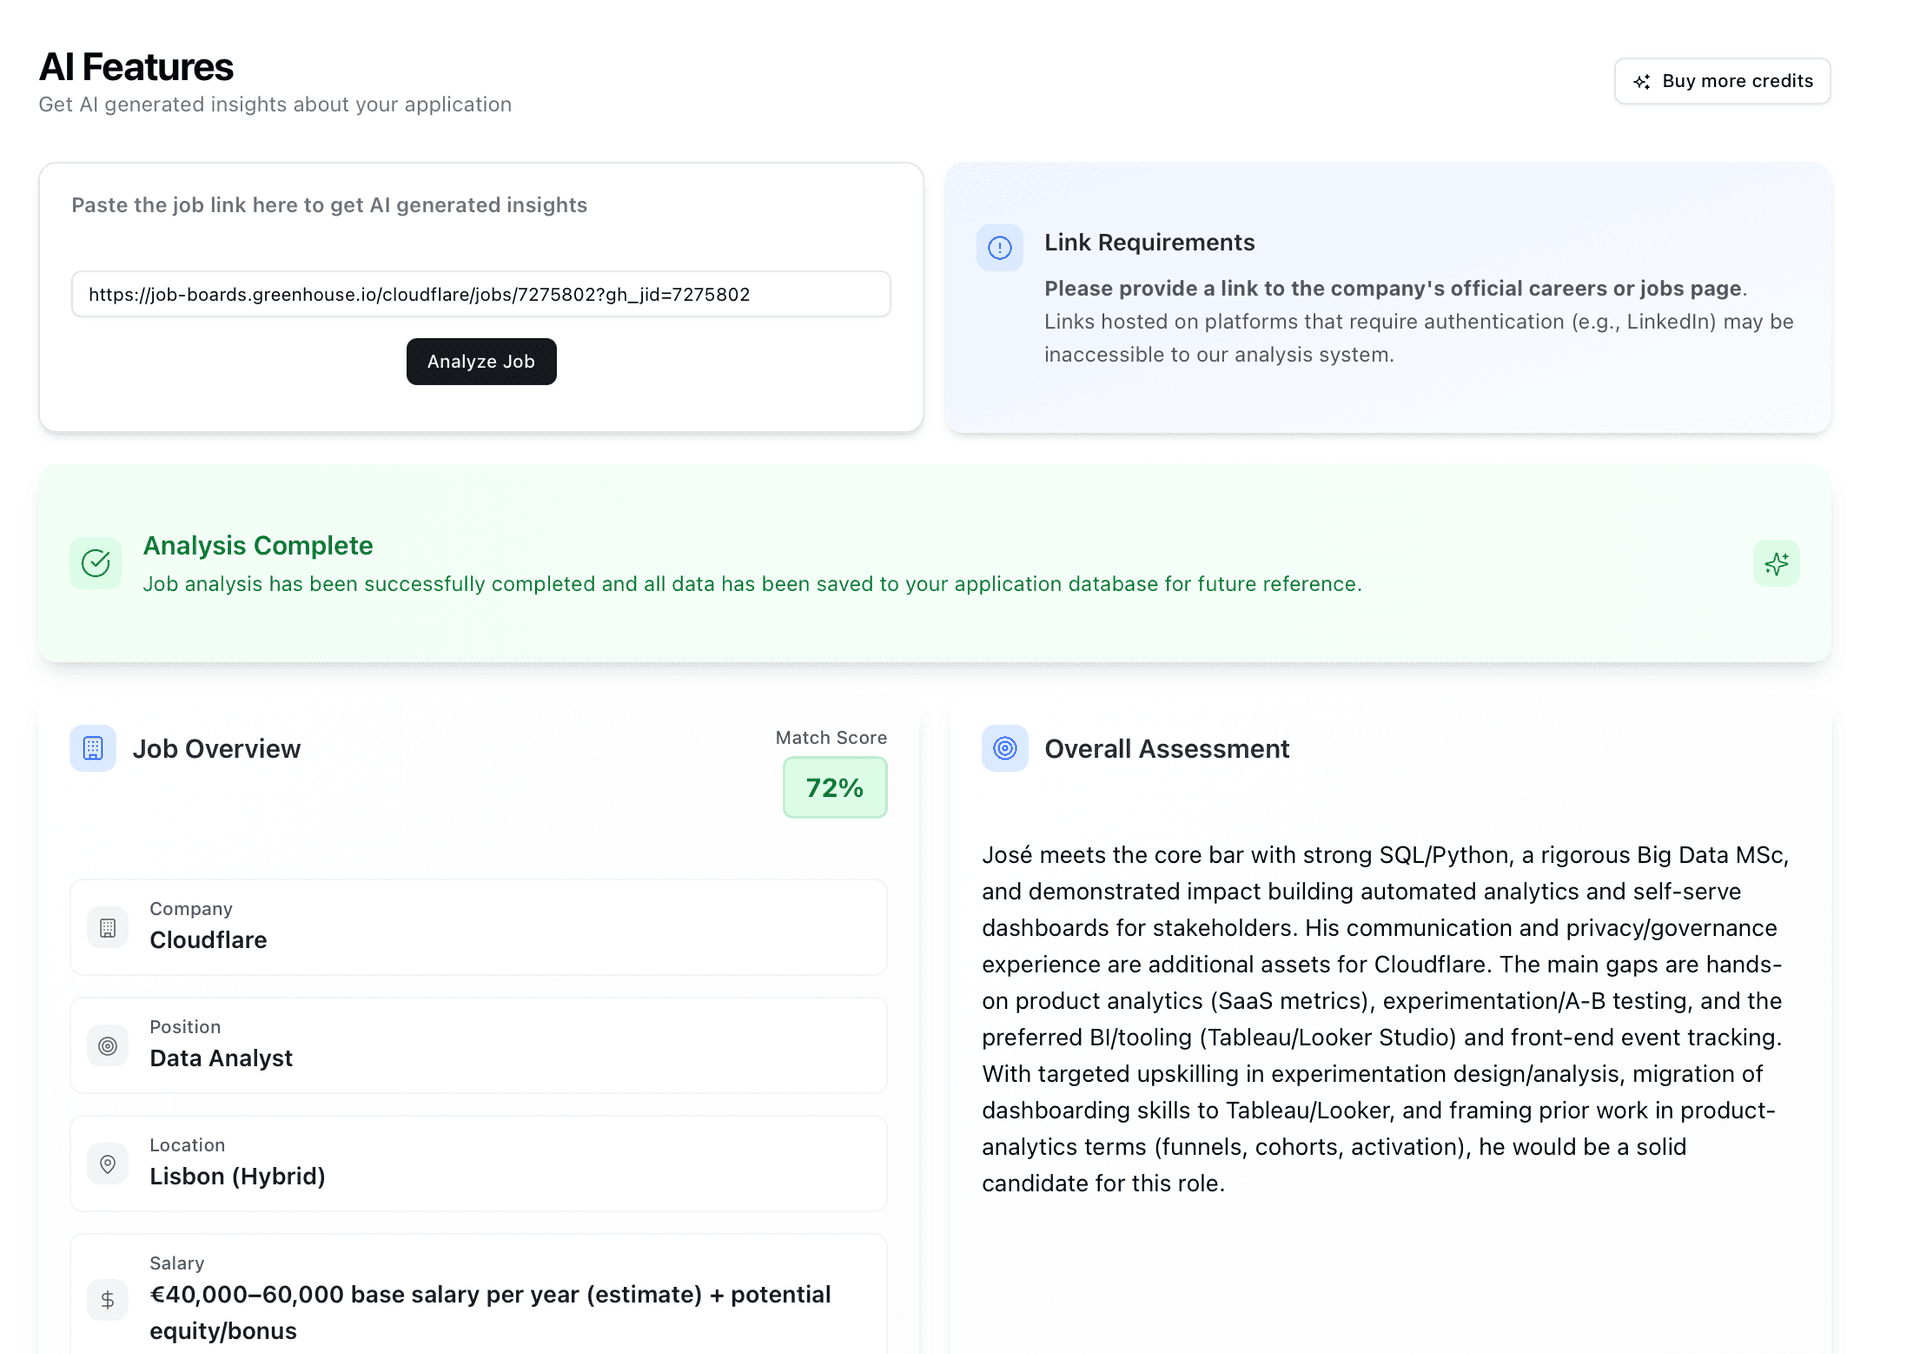Click the Buy more credits button
Viewport: 1920px width, 1354px height.
click(1722, 81)
